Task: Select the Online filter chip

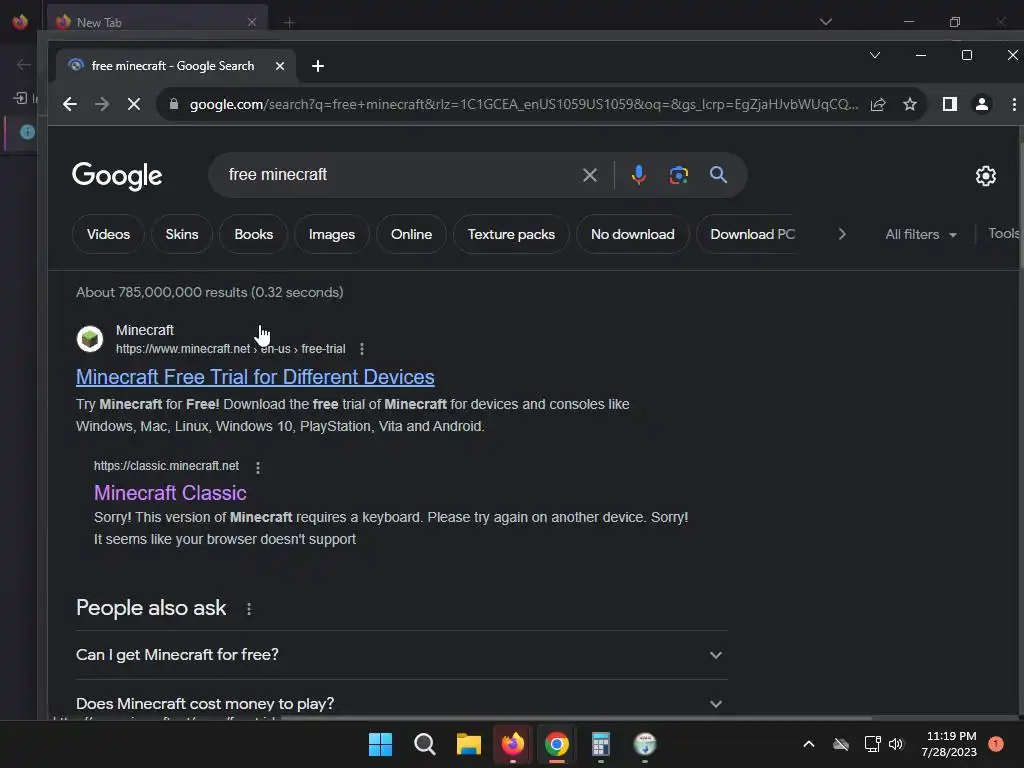Action: pyautogui.click(x=411, y=234)
